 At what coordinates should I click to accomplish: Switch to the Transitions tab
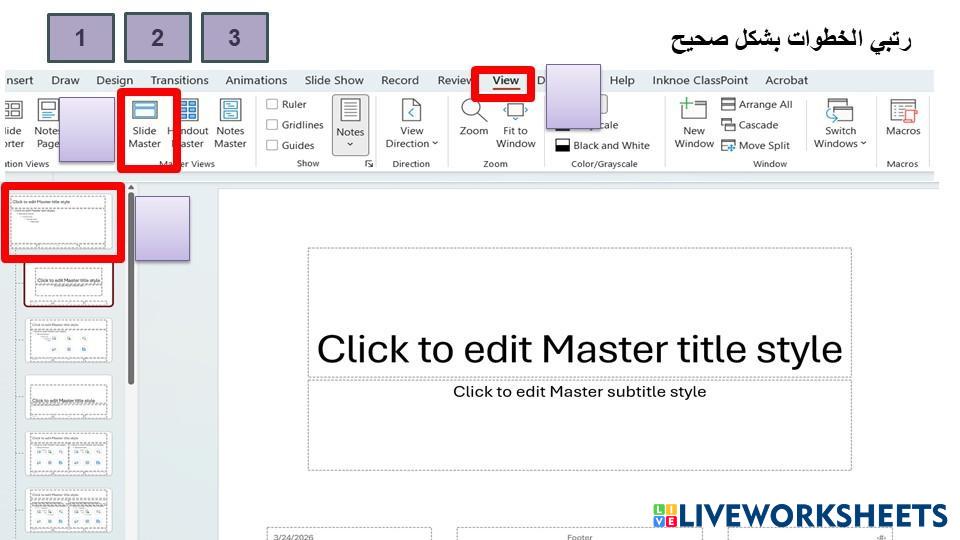179,80
